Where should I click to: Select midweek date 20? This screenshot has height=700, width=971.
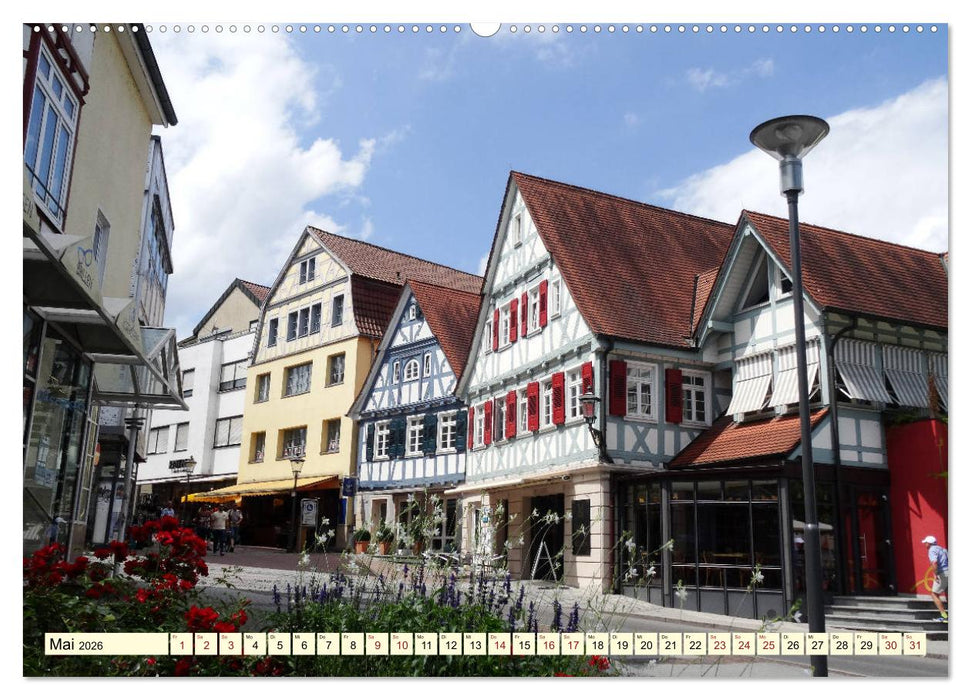pos(646,646)
